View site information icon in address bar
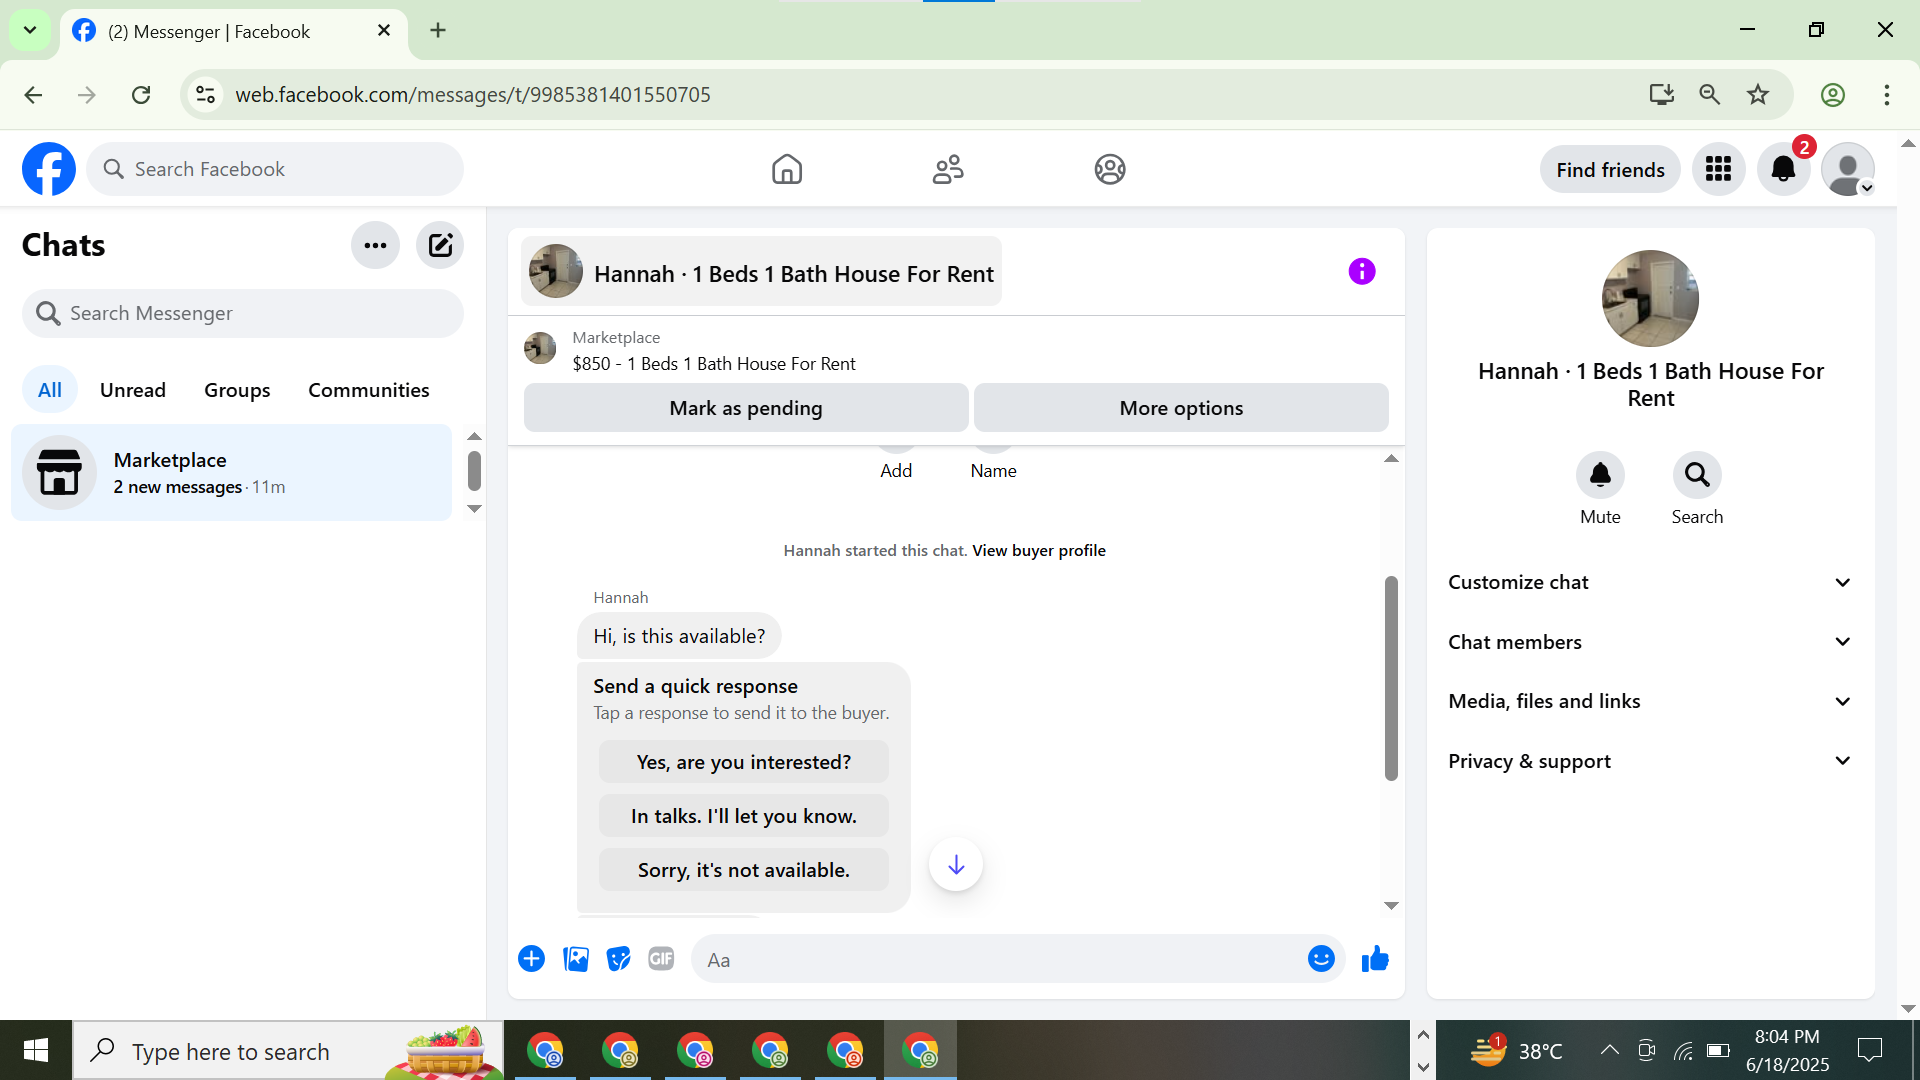Viewport: 1920px width, 1080px height. click(x=205, y=95)
